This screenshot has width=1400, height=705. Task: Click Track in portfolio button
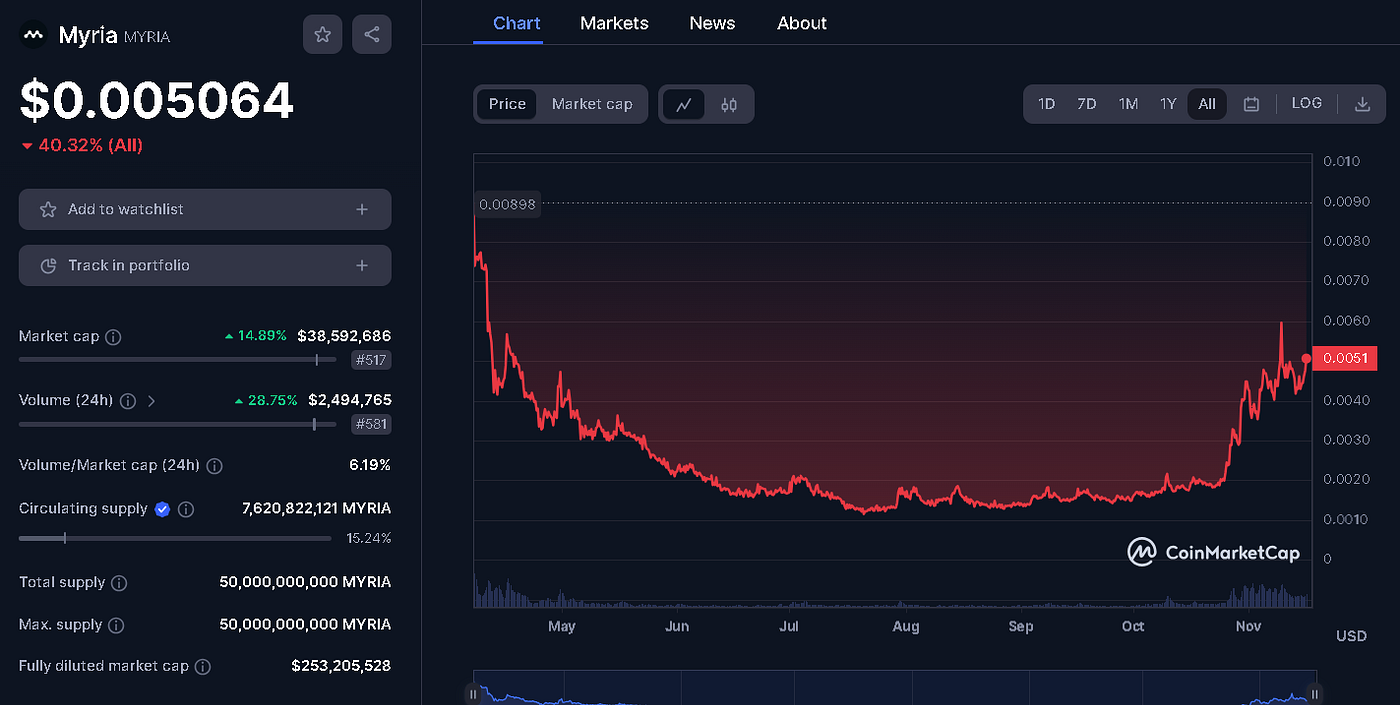pos(205,265)
